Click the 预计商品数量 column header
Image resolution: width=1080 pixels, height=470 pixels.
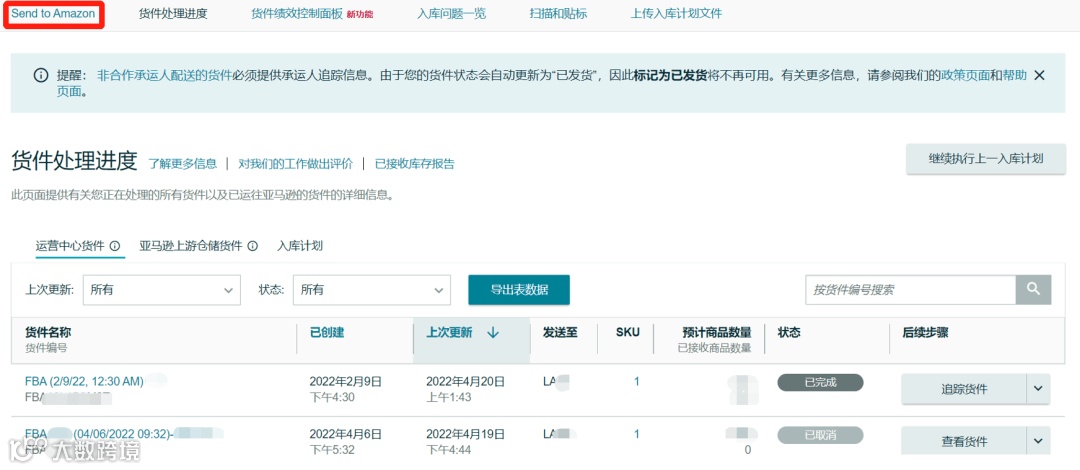click(x=716, y=332)
